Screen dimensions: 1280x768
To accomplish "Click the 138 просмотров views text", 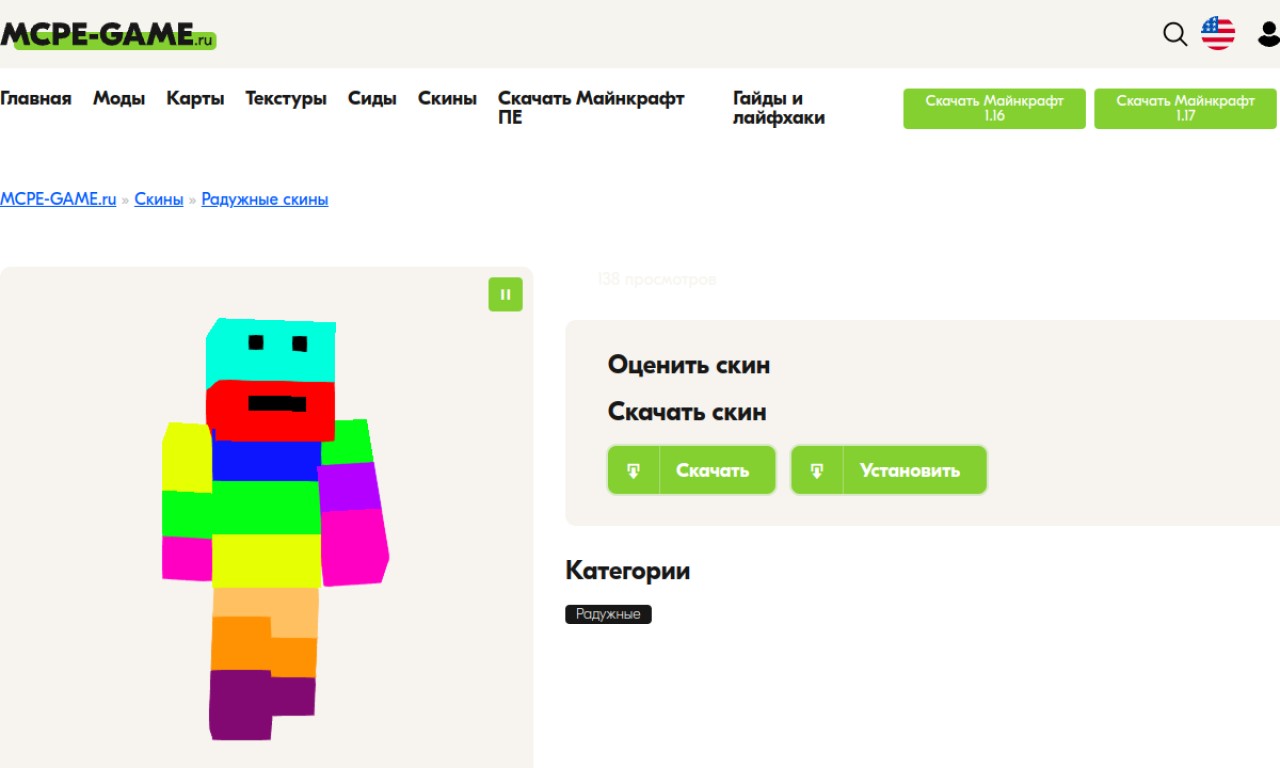I will [x=656, y=280].
